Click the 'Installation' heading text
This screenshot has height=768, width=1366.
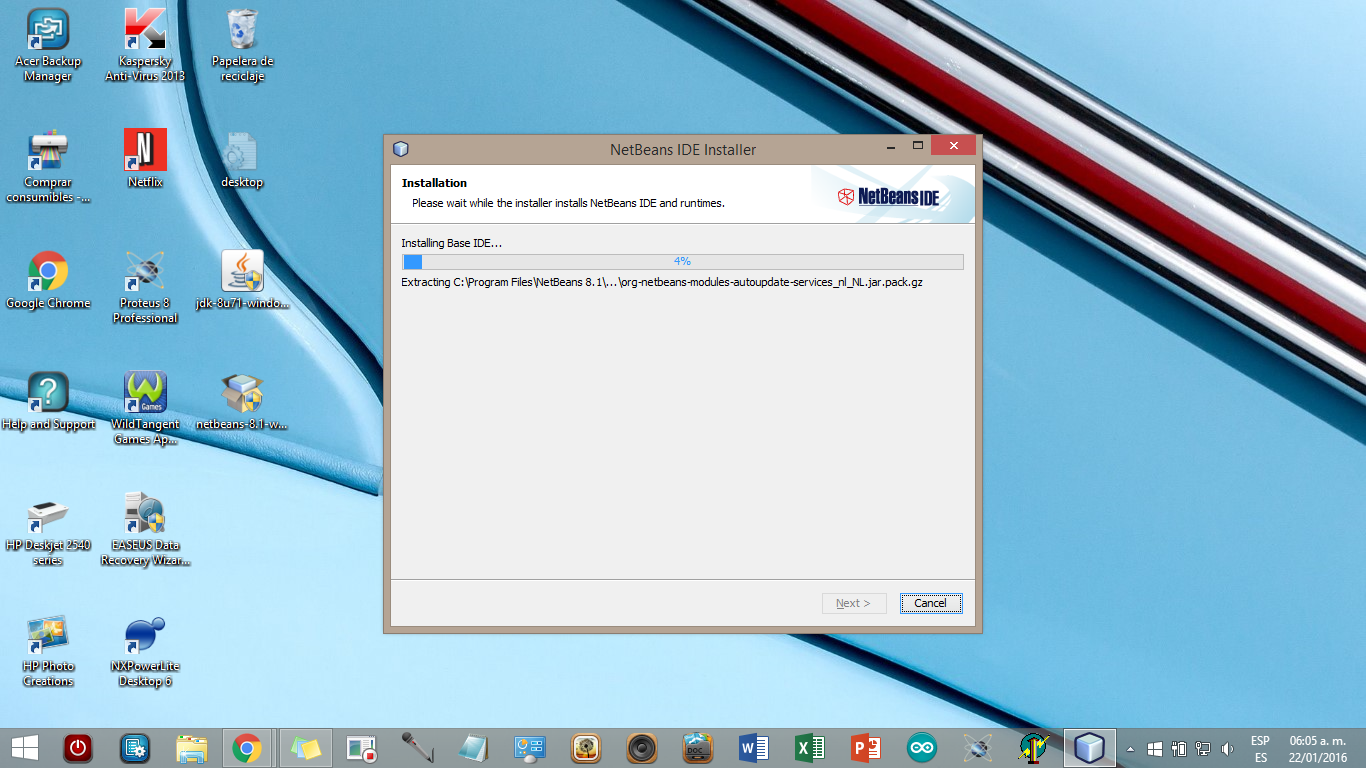pos(434,183)
